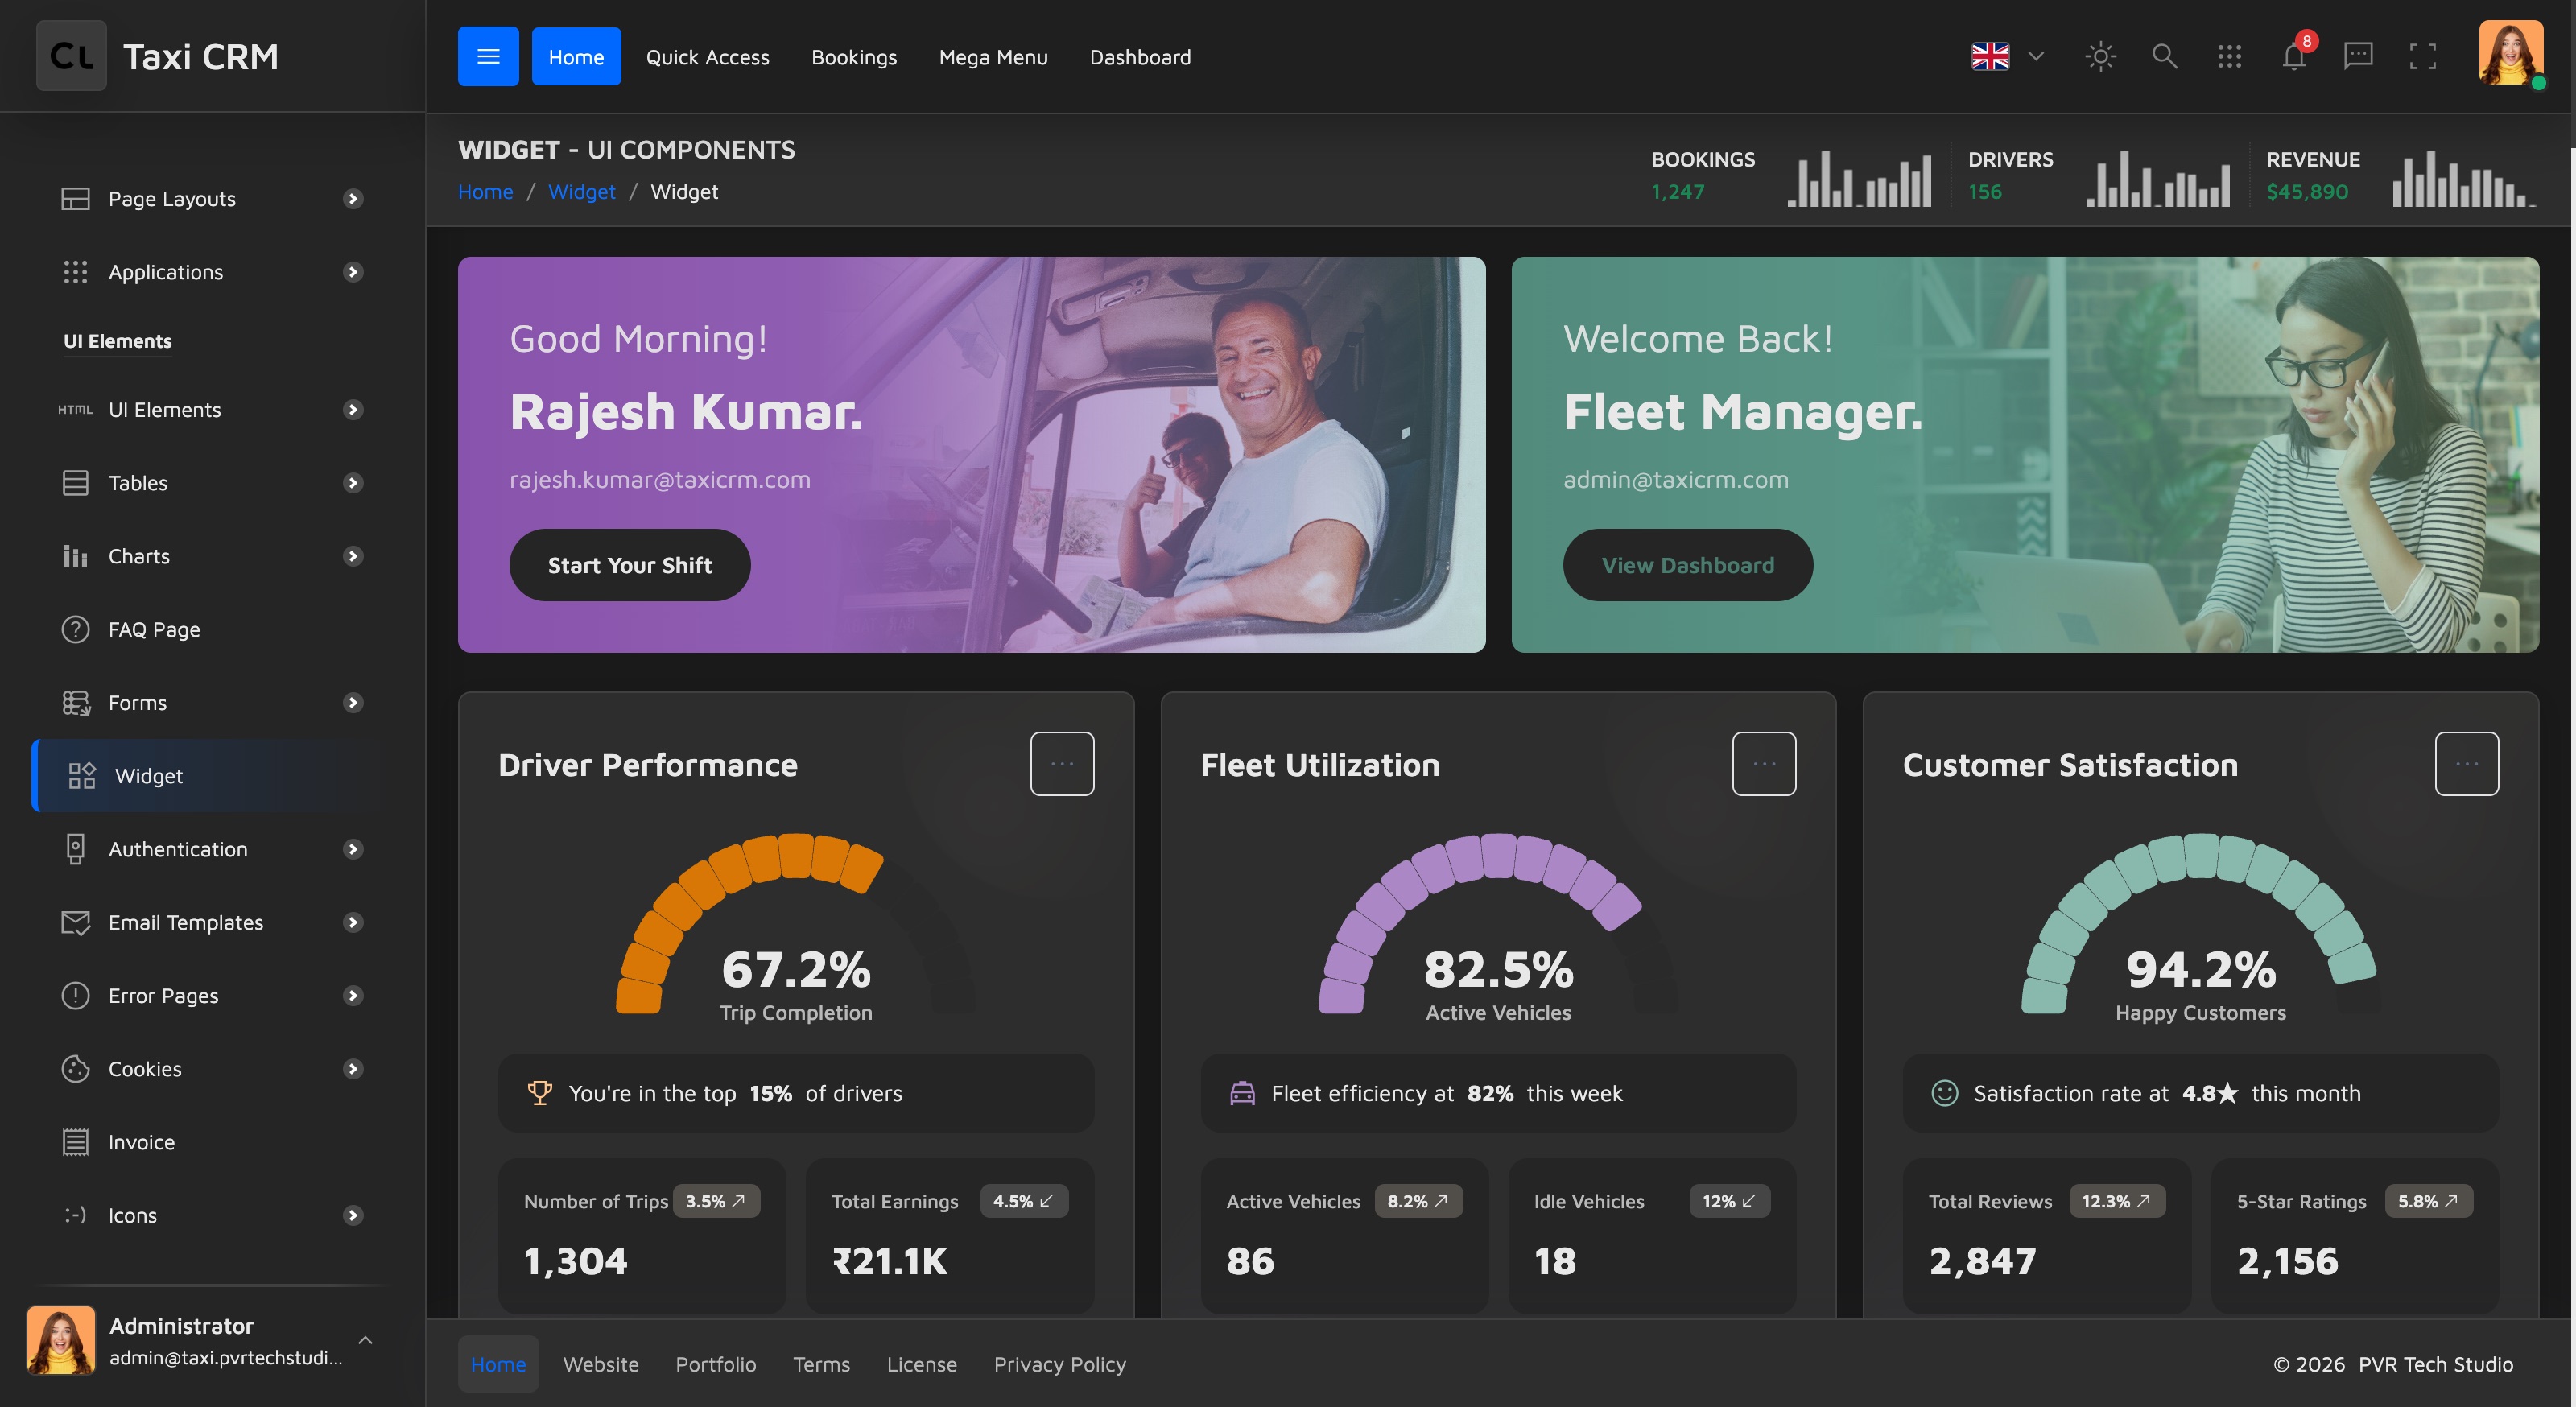Screen dimensions: 2576x1407
Task: Open the Mega Menu
Action: pyautogui.click(x=993, y=57)
